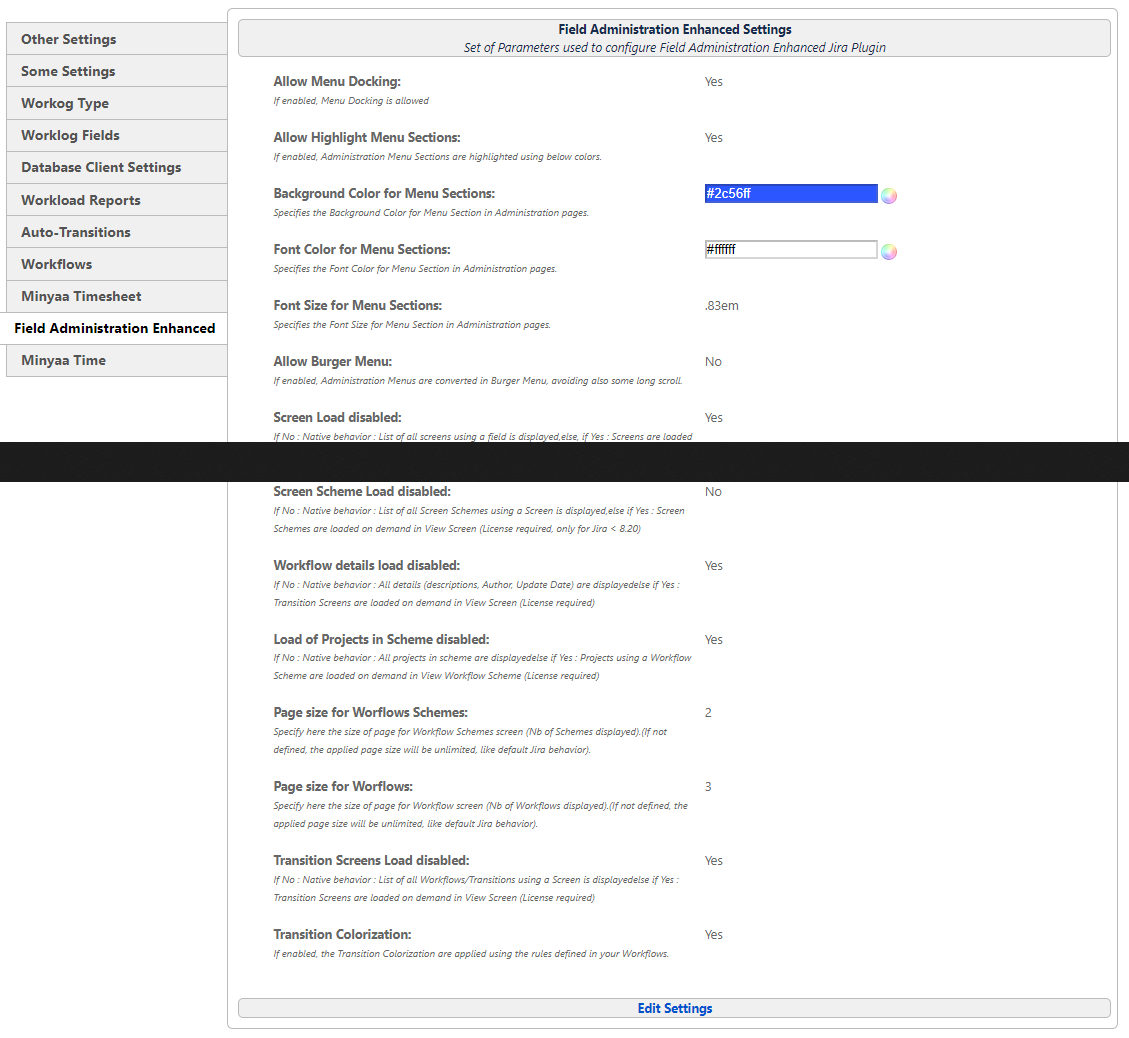Click Load of Projects in Scheme label
Screen dimensions: 1129x1038
(381, 639)
